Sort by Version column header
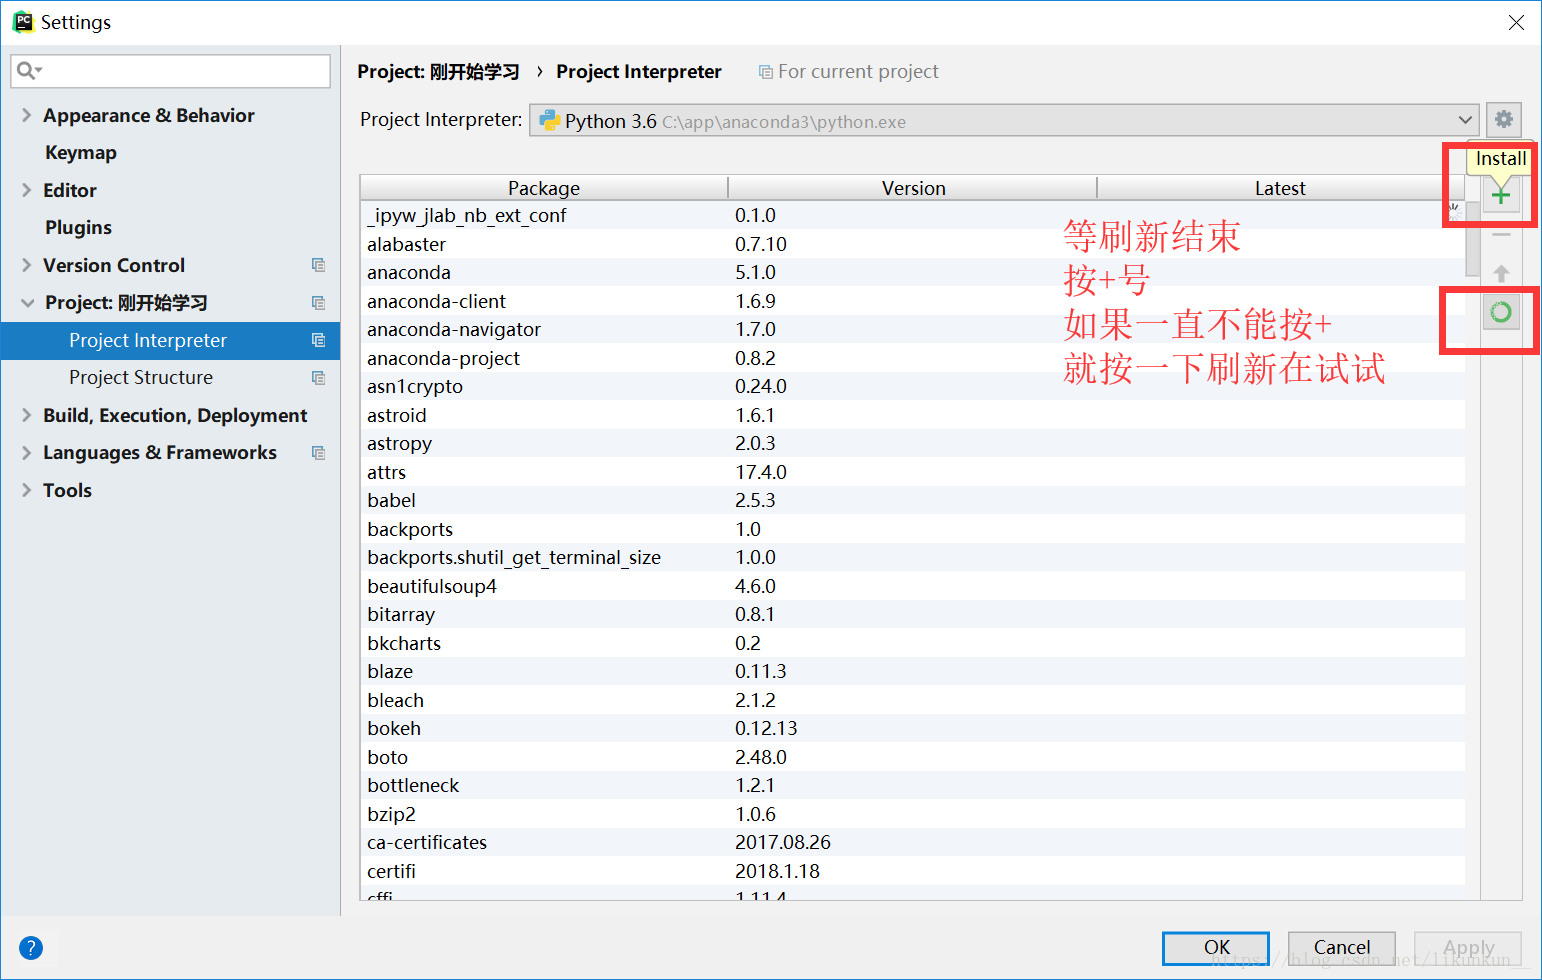 pos(913,188)
